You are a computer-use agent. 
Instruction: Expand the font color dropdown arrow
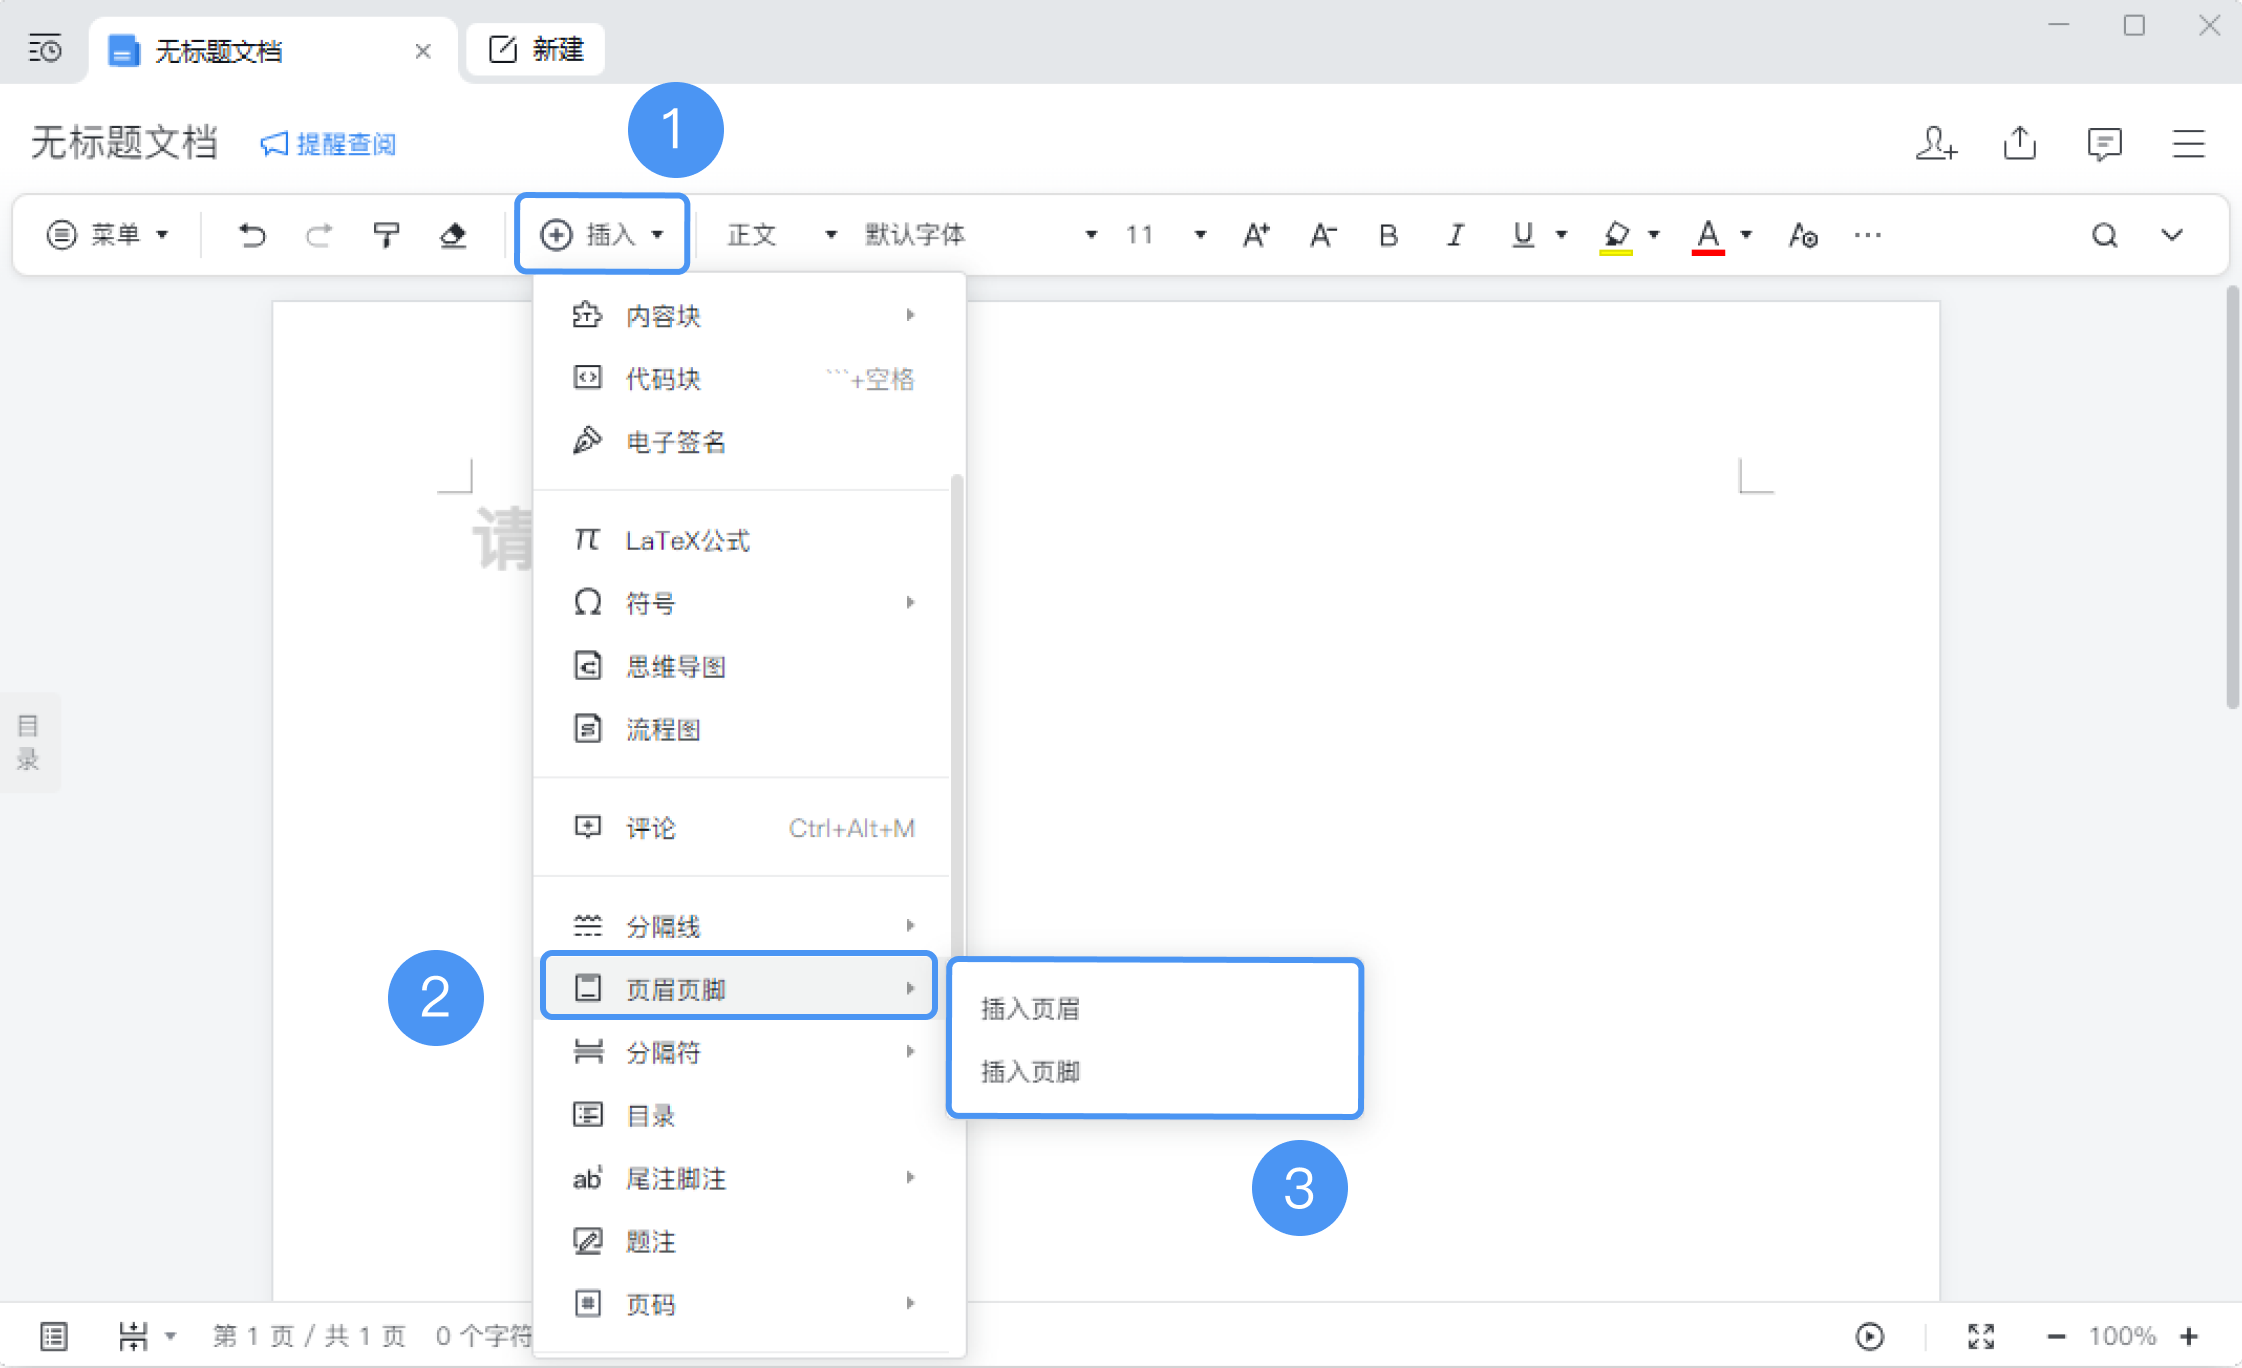(1746, 235)
